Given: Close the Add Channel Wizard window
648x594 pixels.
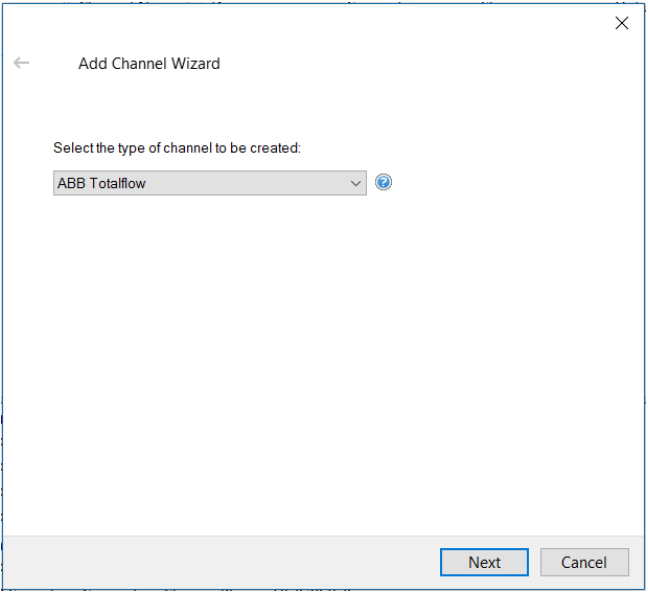Looking at the screenshot, I should click(621, 23).
